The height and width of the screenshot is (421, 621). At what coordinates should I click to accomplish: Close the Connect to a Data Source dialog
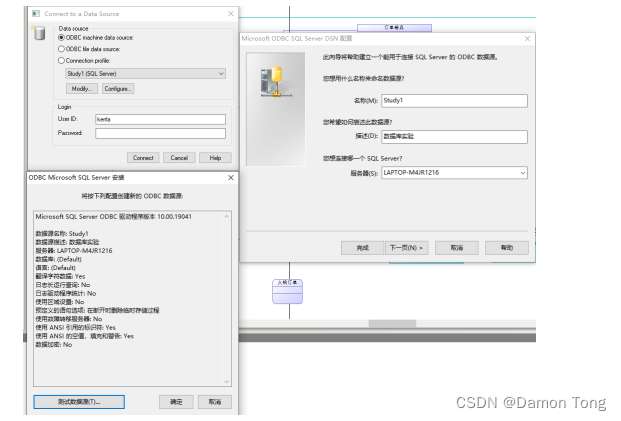tap(231, 14)
